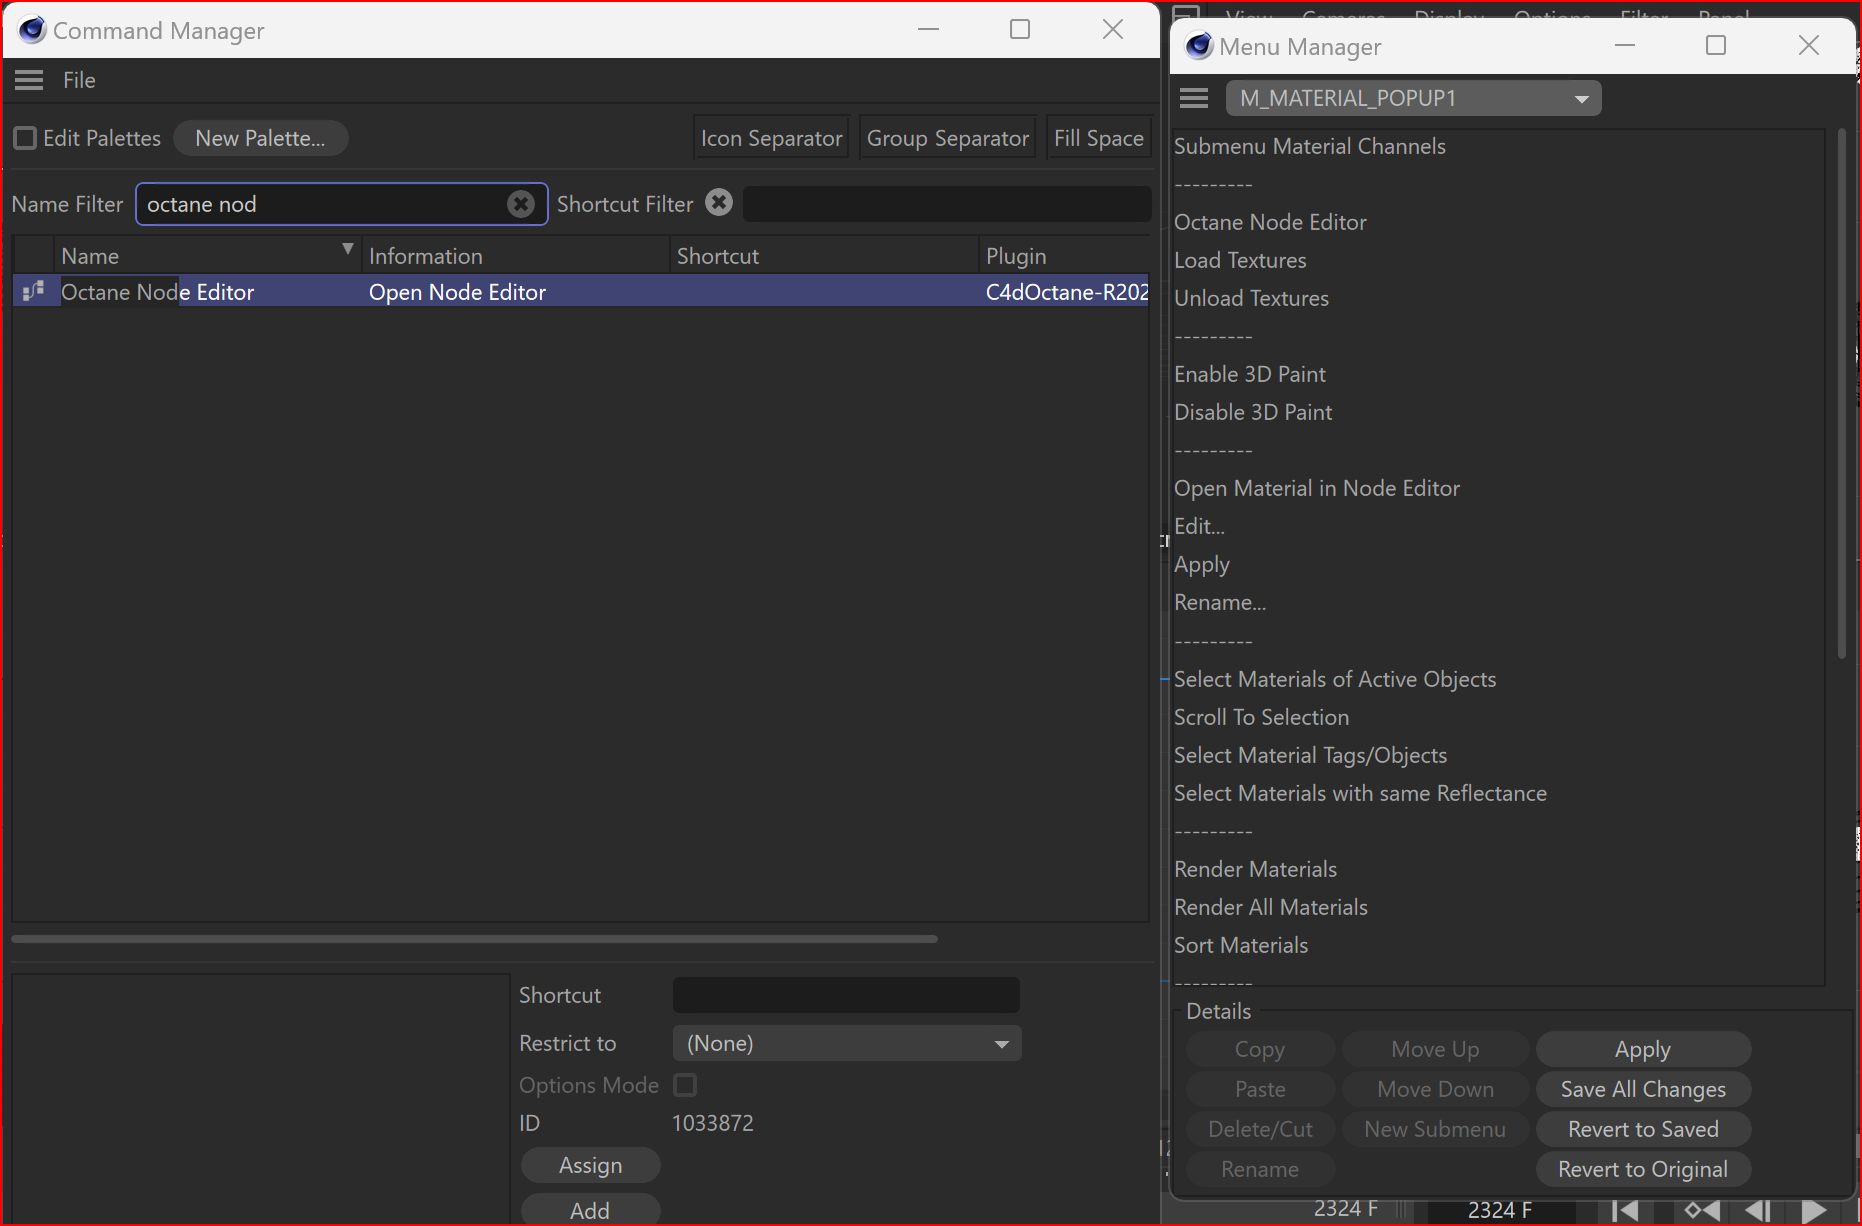Viewport: 1862px width, 1226px height.
Task: Select the Edit... menu entry
Action: pos(1199,526)
